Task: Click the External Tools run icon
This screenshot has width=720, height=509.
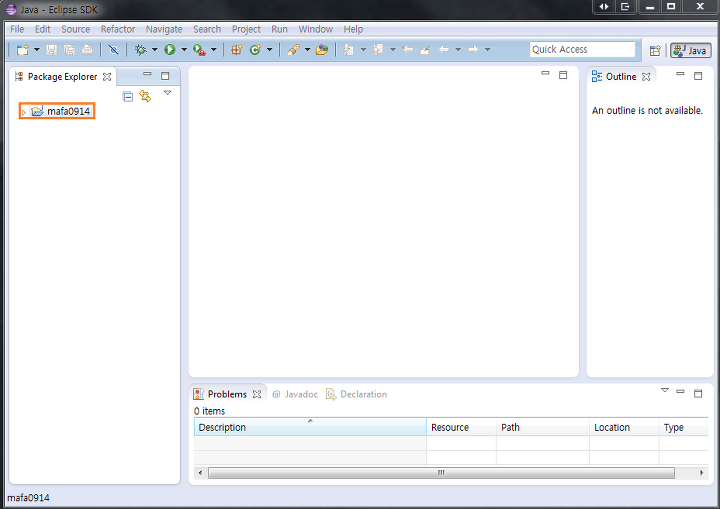Action: [199, 50]
